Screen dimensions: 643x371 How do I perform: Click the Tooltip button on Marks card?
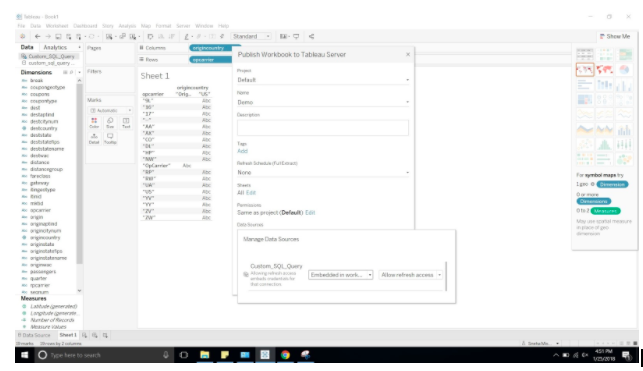(110, 138)
